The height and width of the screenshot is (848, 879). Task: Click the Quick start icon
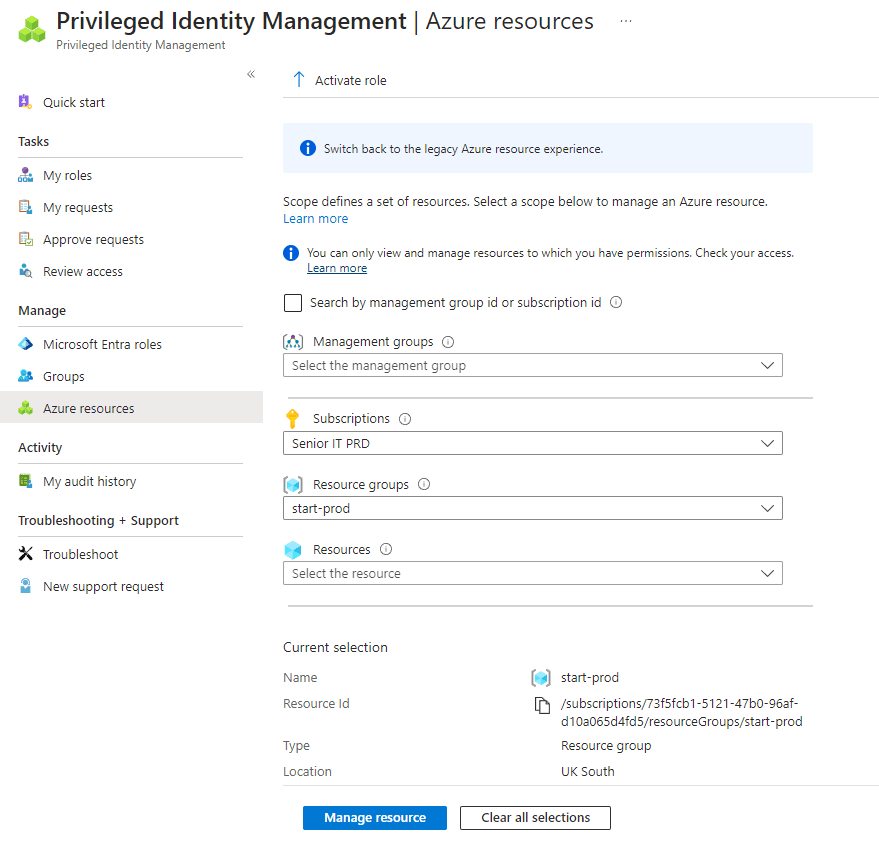25,101
